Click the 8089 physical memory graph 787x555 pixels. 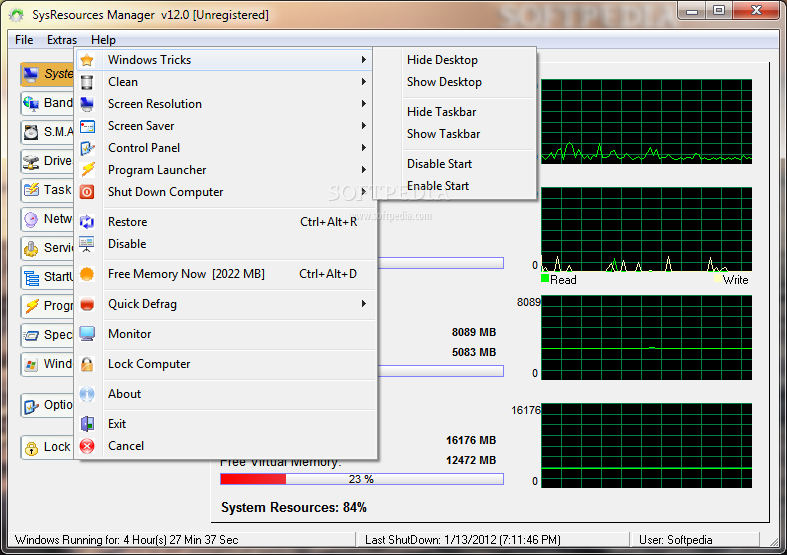click(646, 338)
